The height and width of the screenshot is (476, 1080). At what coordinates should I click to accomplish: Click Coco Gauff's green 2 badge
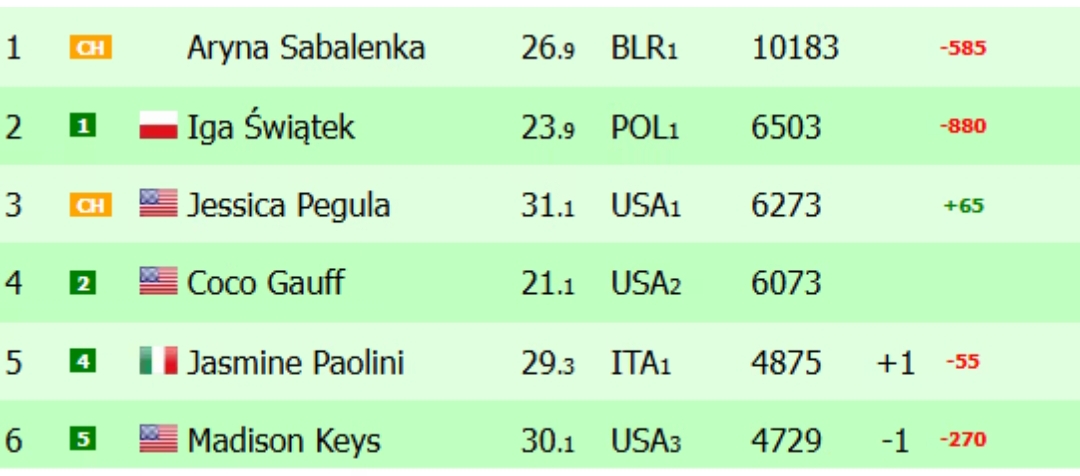click(83, 283)
